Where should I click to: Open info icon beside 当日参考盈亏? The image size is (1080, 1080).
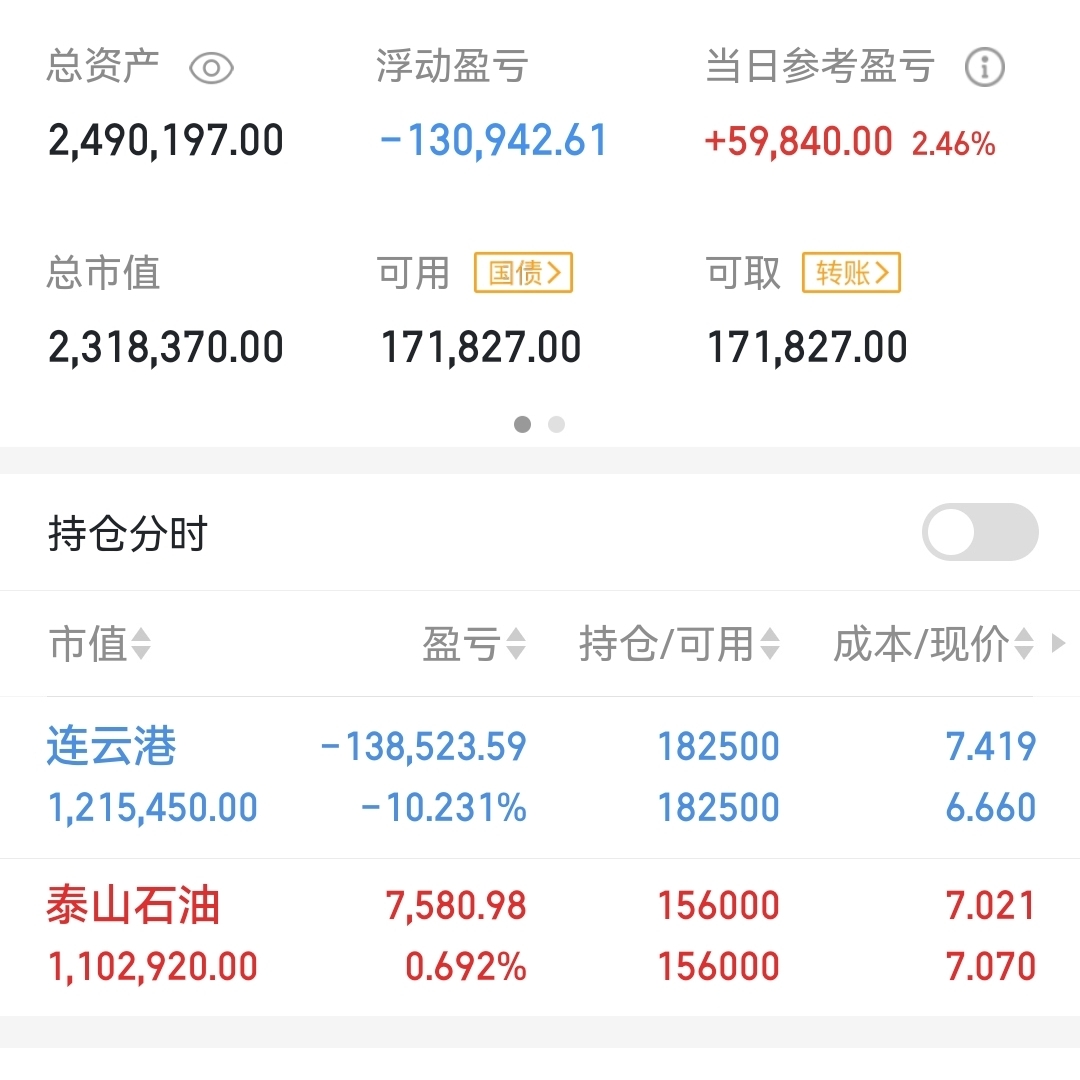coord(984,68)
